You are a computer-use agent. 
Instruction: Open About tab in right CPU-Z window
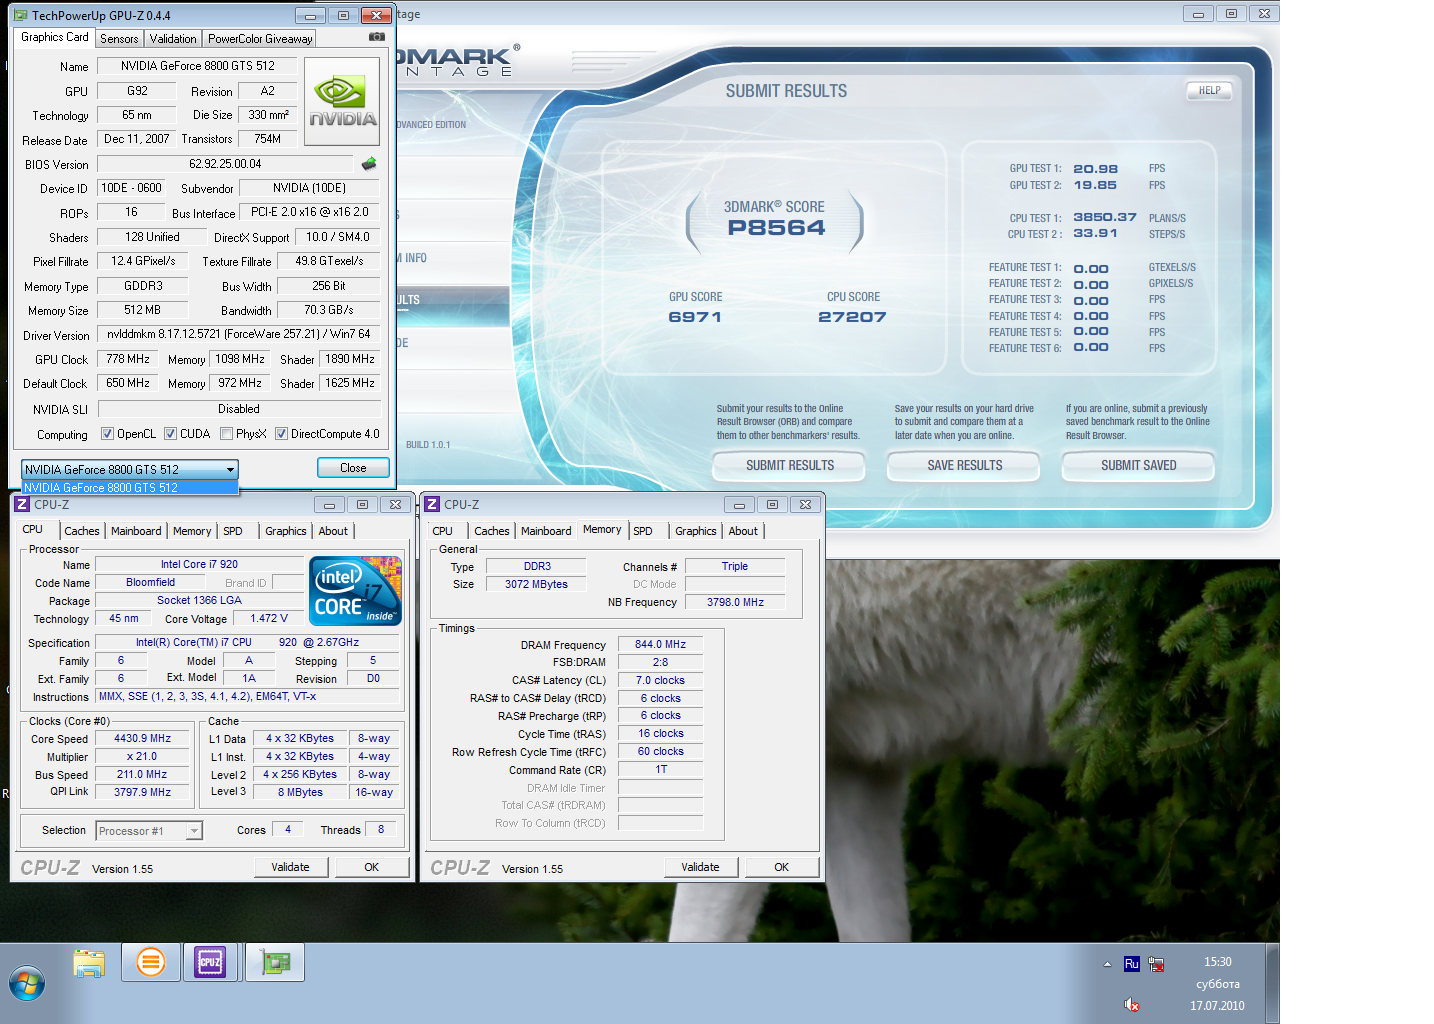click(x=743, y=531)
